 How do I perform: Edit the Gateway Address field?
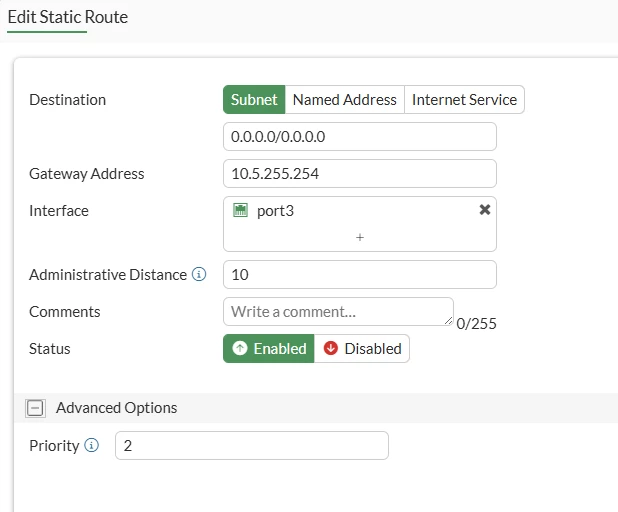(359, 173)
